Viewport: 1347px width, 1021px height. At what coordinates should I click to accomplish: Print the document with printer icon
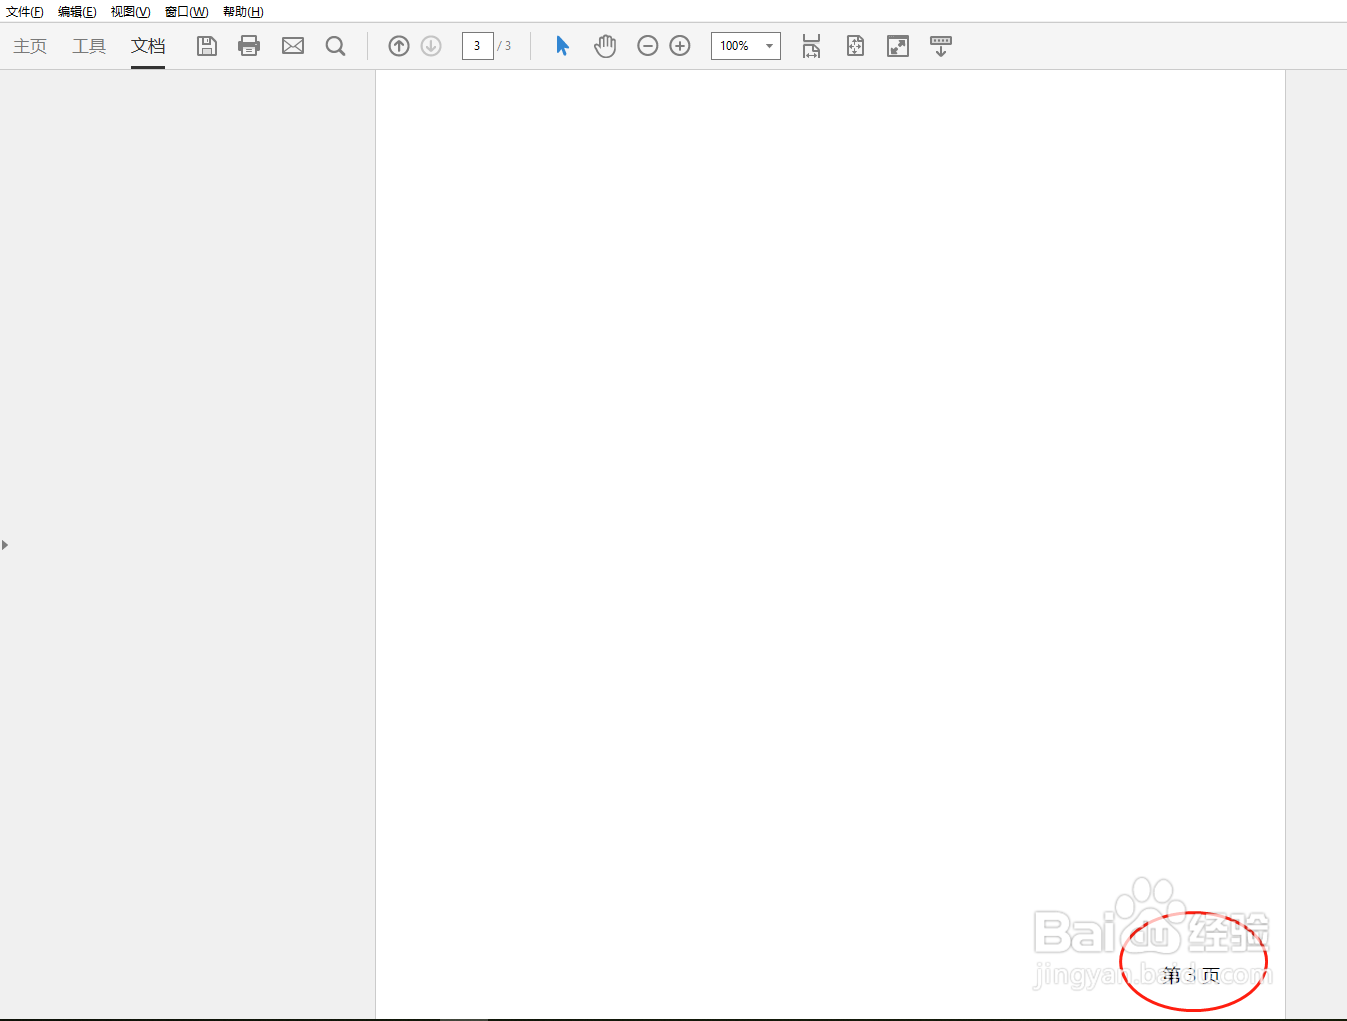coord(249,46)
